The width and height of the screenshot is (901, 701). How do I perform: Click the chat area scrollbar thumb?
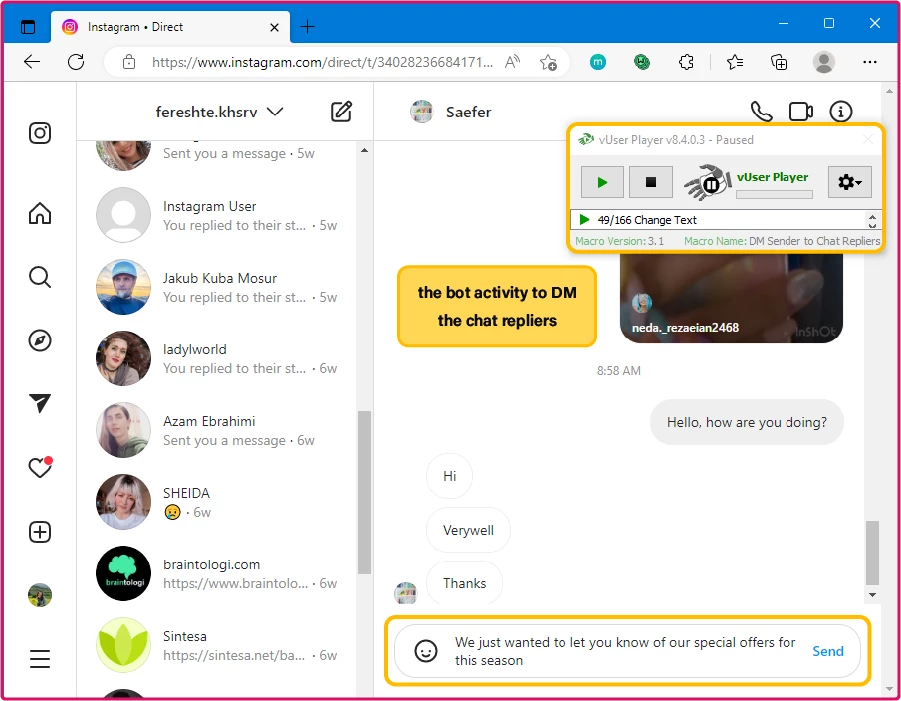872,552
